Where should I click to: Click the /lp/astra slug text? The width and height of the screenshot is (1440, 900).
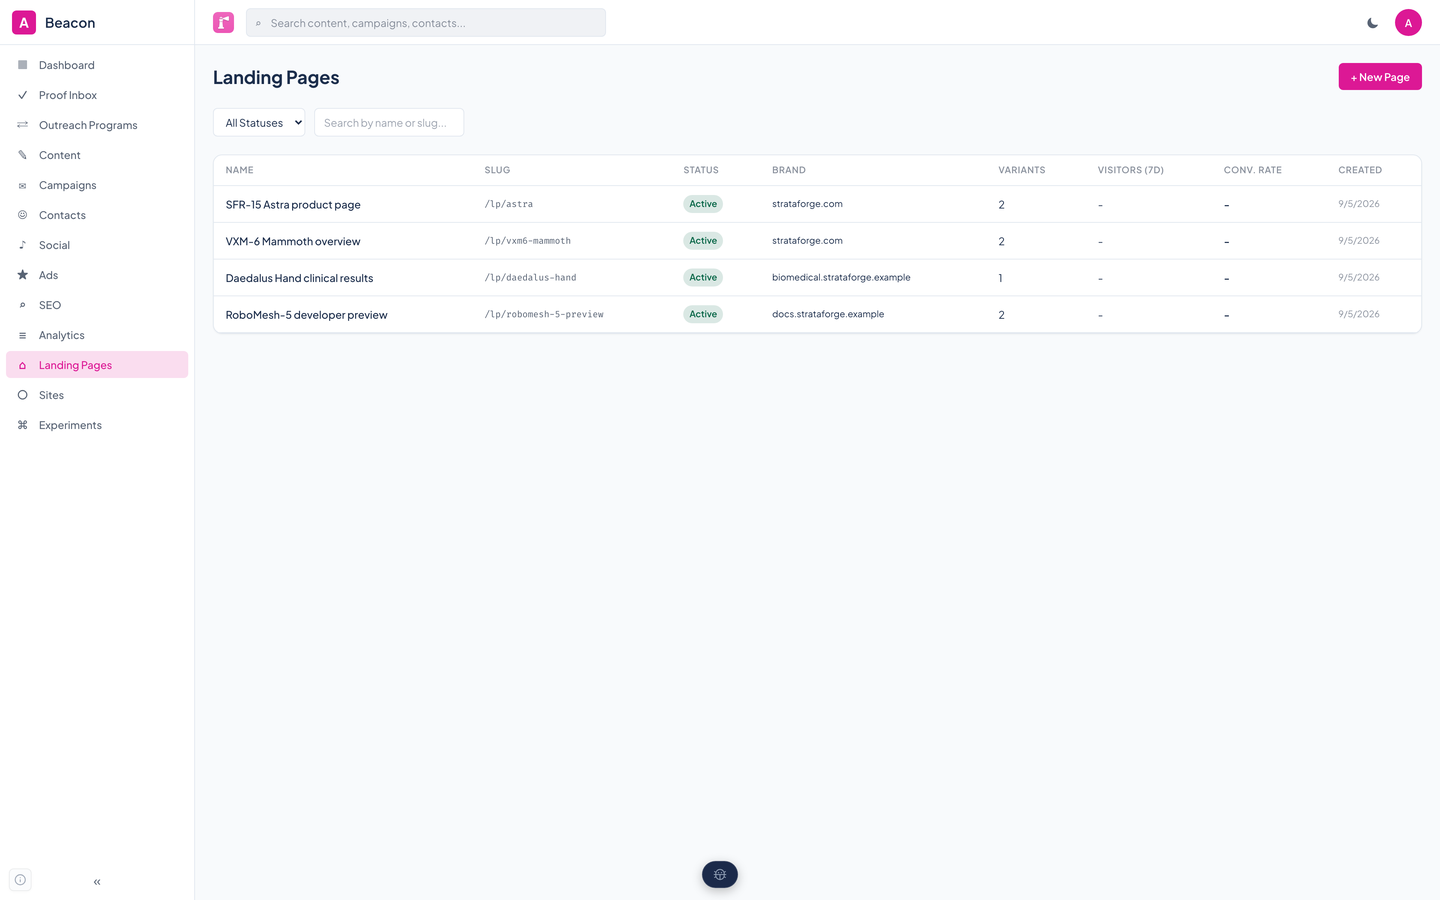pyautogui.click(x=509, y=204)
